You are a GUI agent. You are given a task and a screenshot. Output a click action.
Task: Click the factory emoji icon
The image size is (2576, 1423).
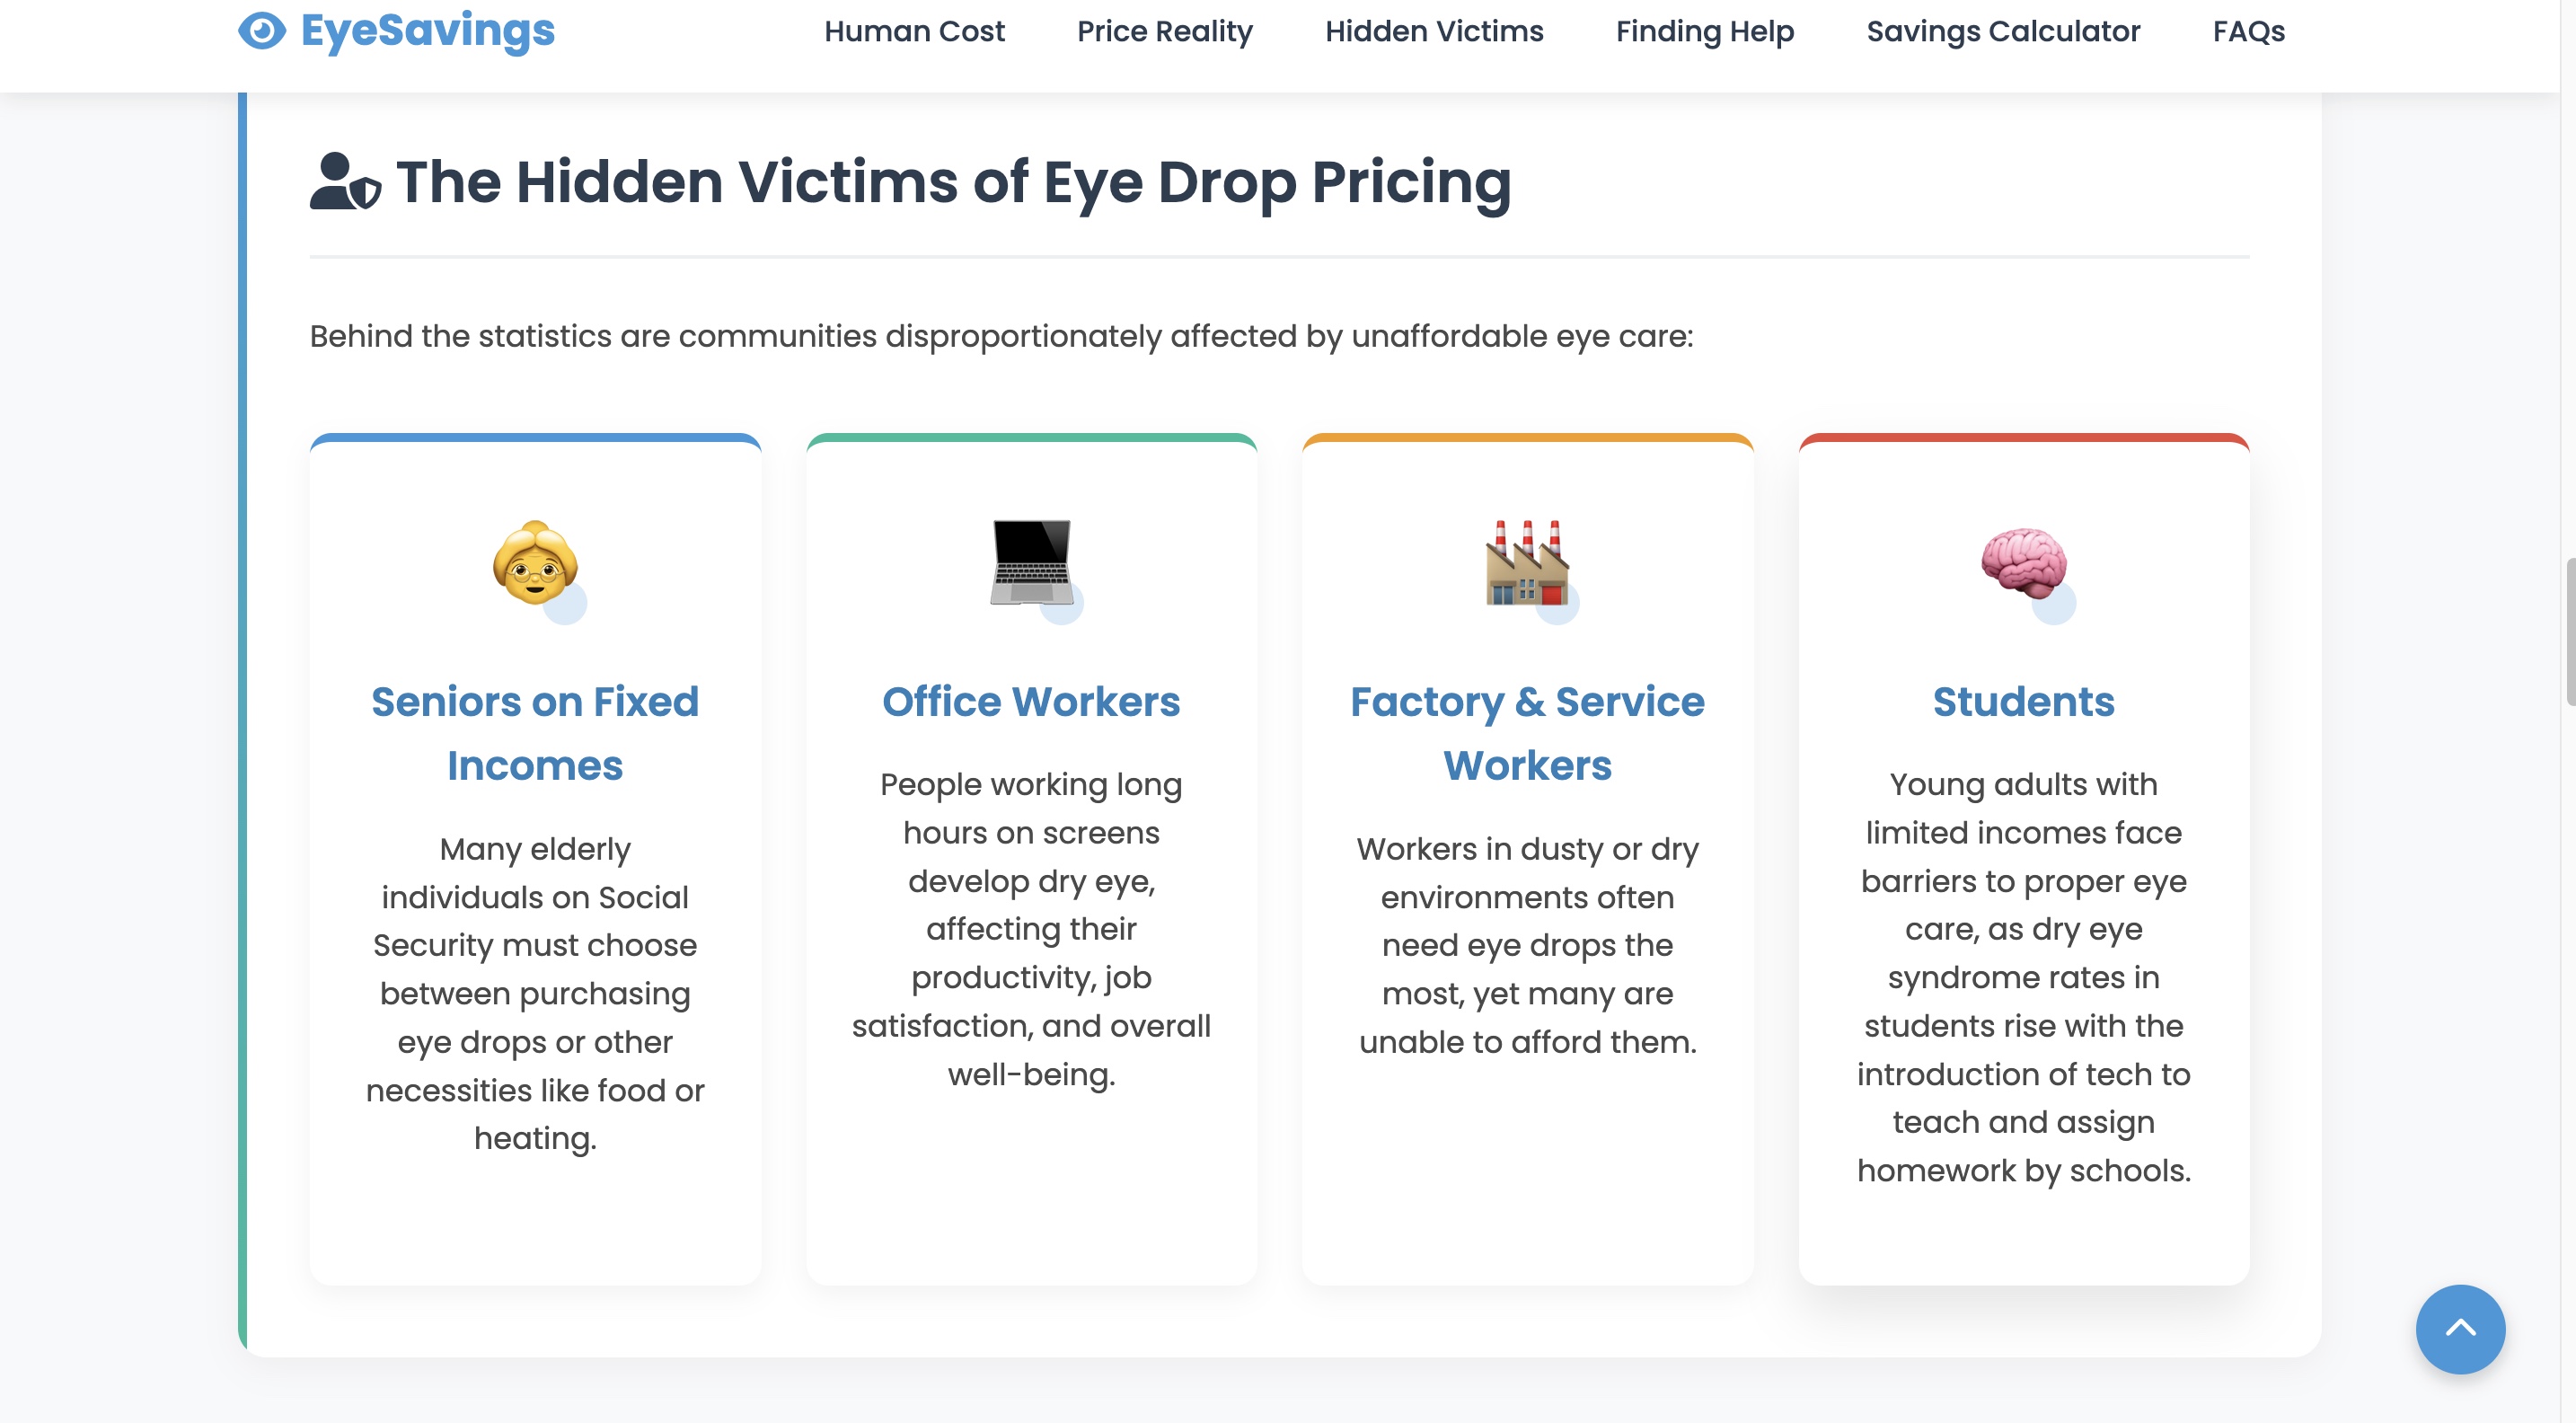coord(1527,562)
